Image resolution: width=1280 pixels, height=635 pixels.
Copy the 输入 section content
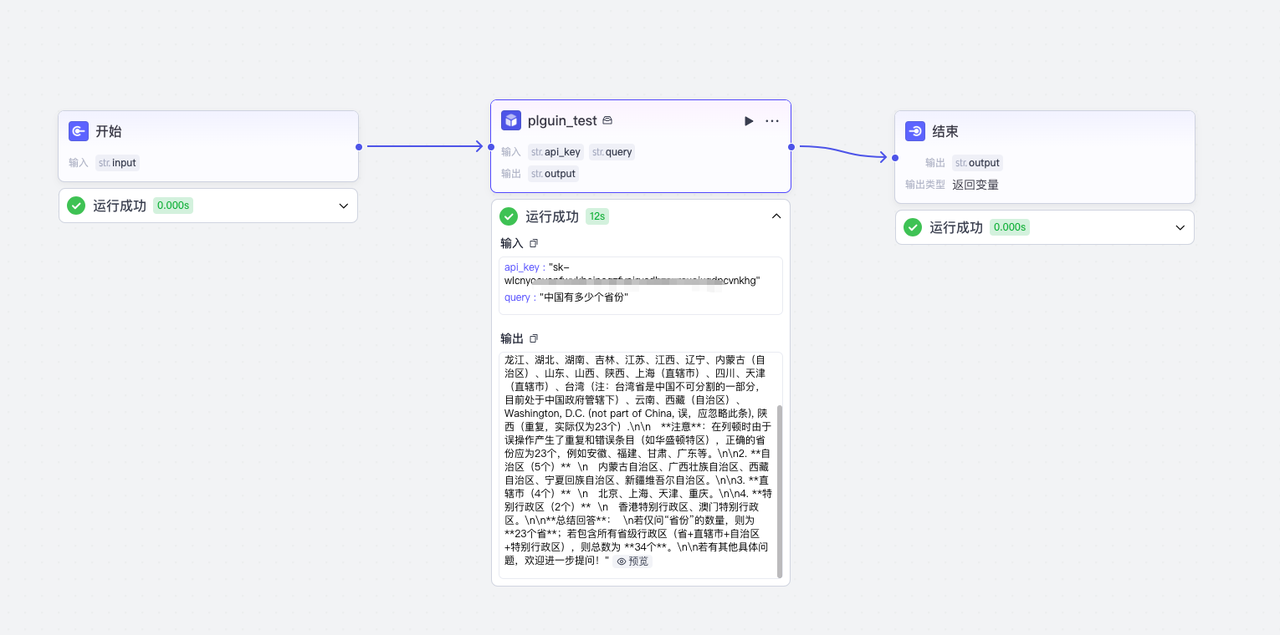pos(533,243)
